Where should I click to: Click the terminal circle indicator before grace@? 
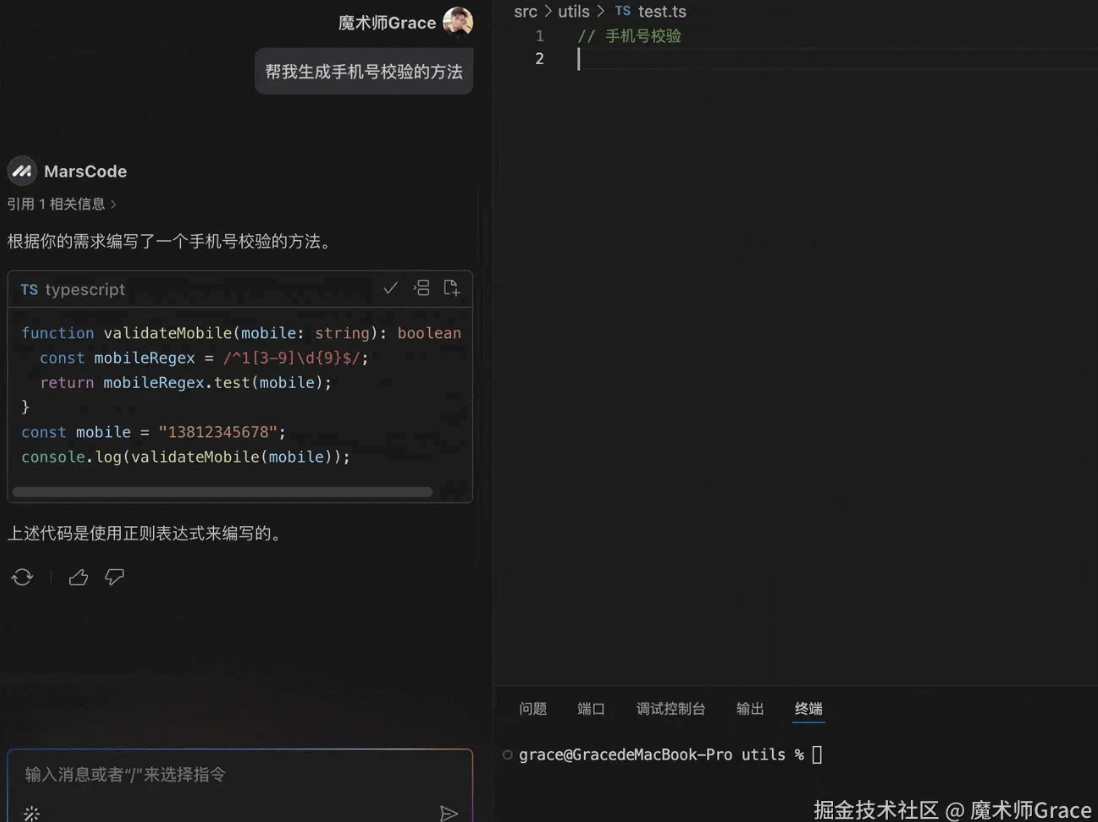pos(508,755)
